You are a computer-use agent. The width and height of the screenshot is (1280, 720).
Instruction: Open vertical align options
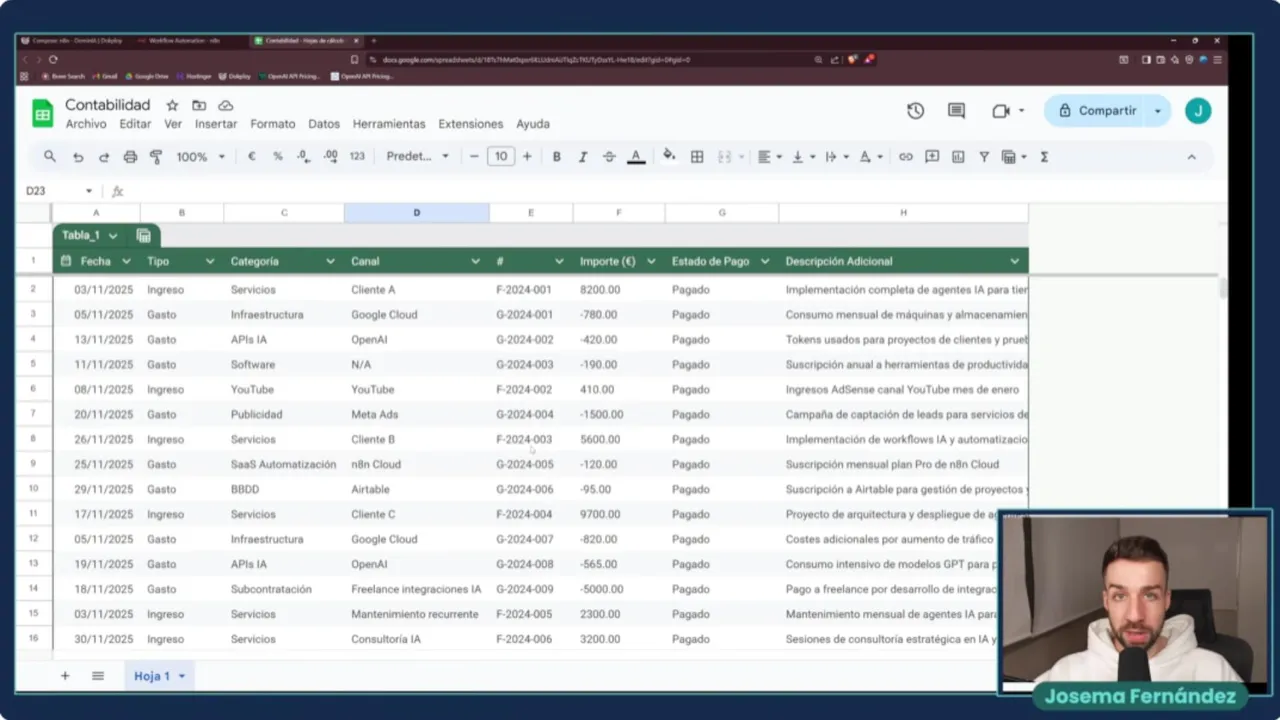tap(803, 157)
